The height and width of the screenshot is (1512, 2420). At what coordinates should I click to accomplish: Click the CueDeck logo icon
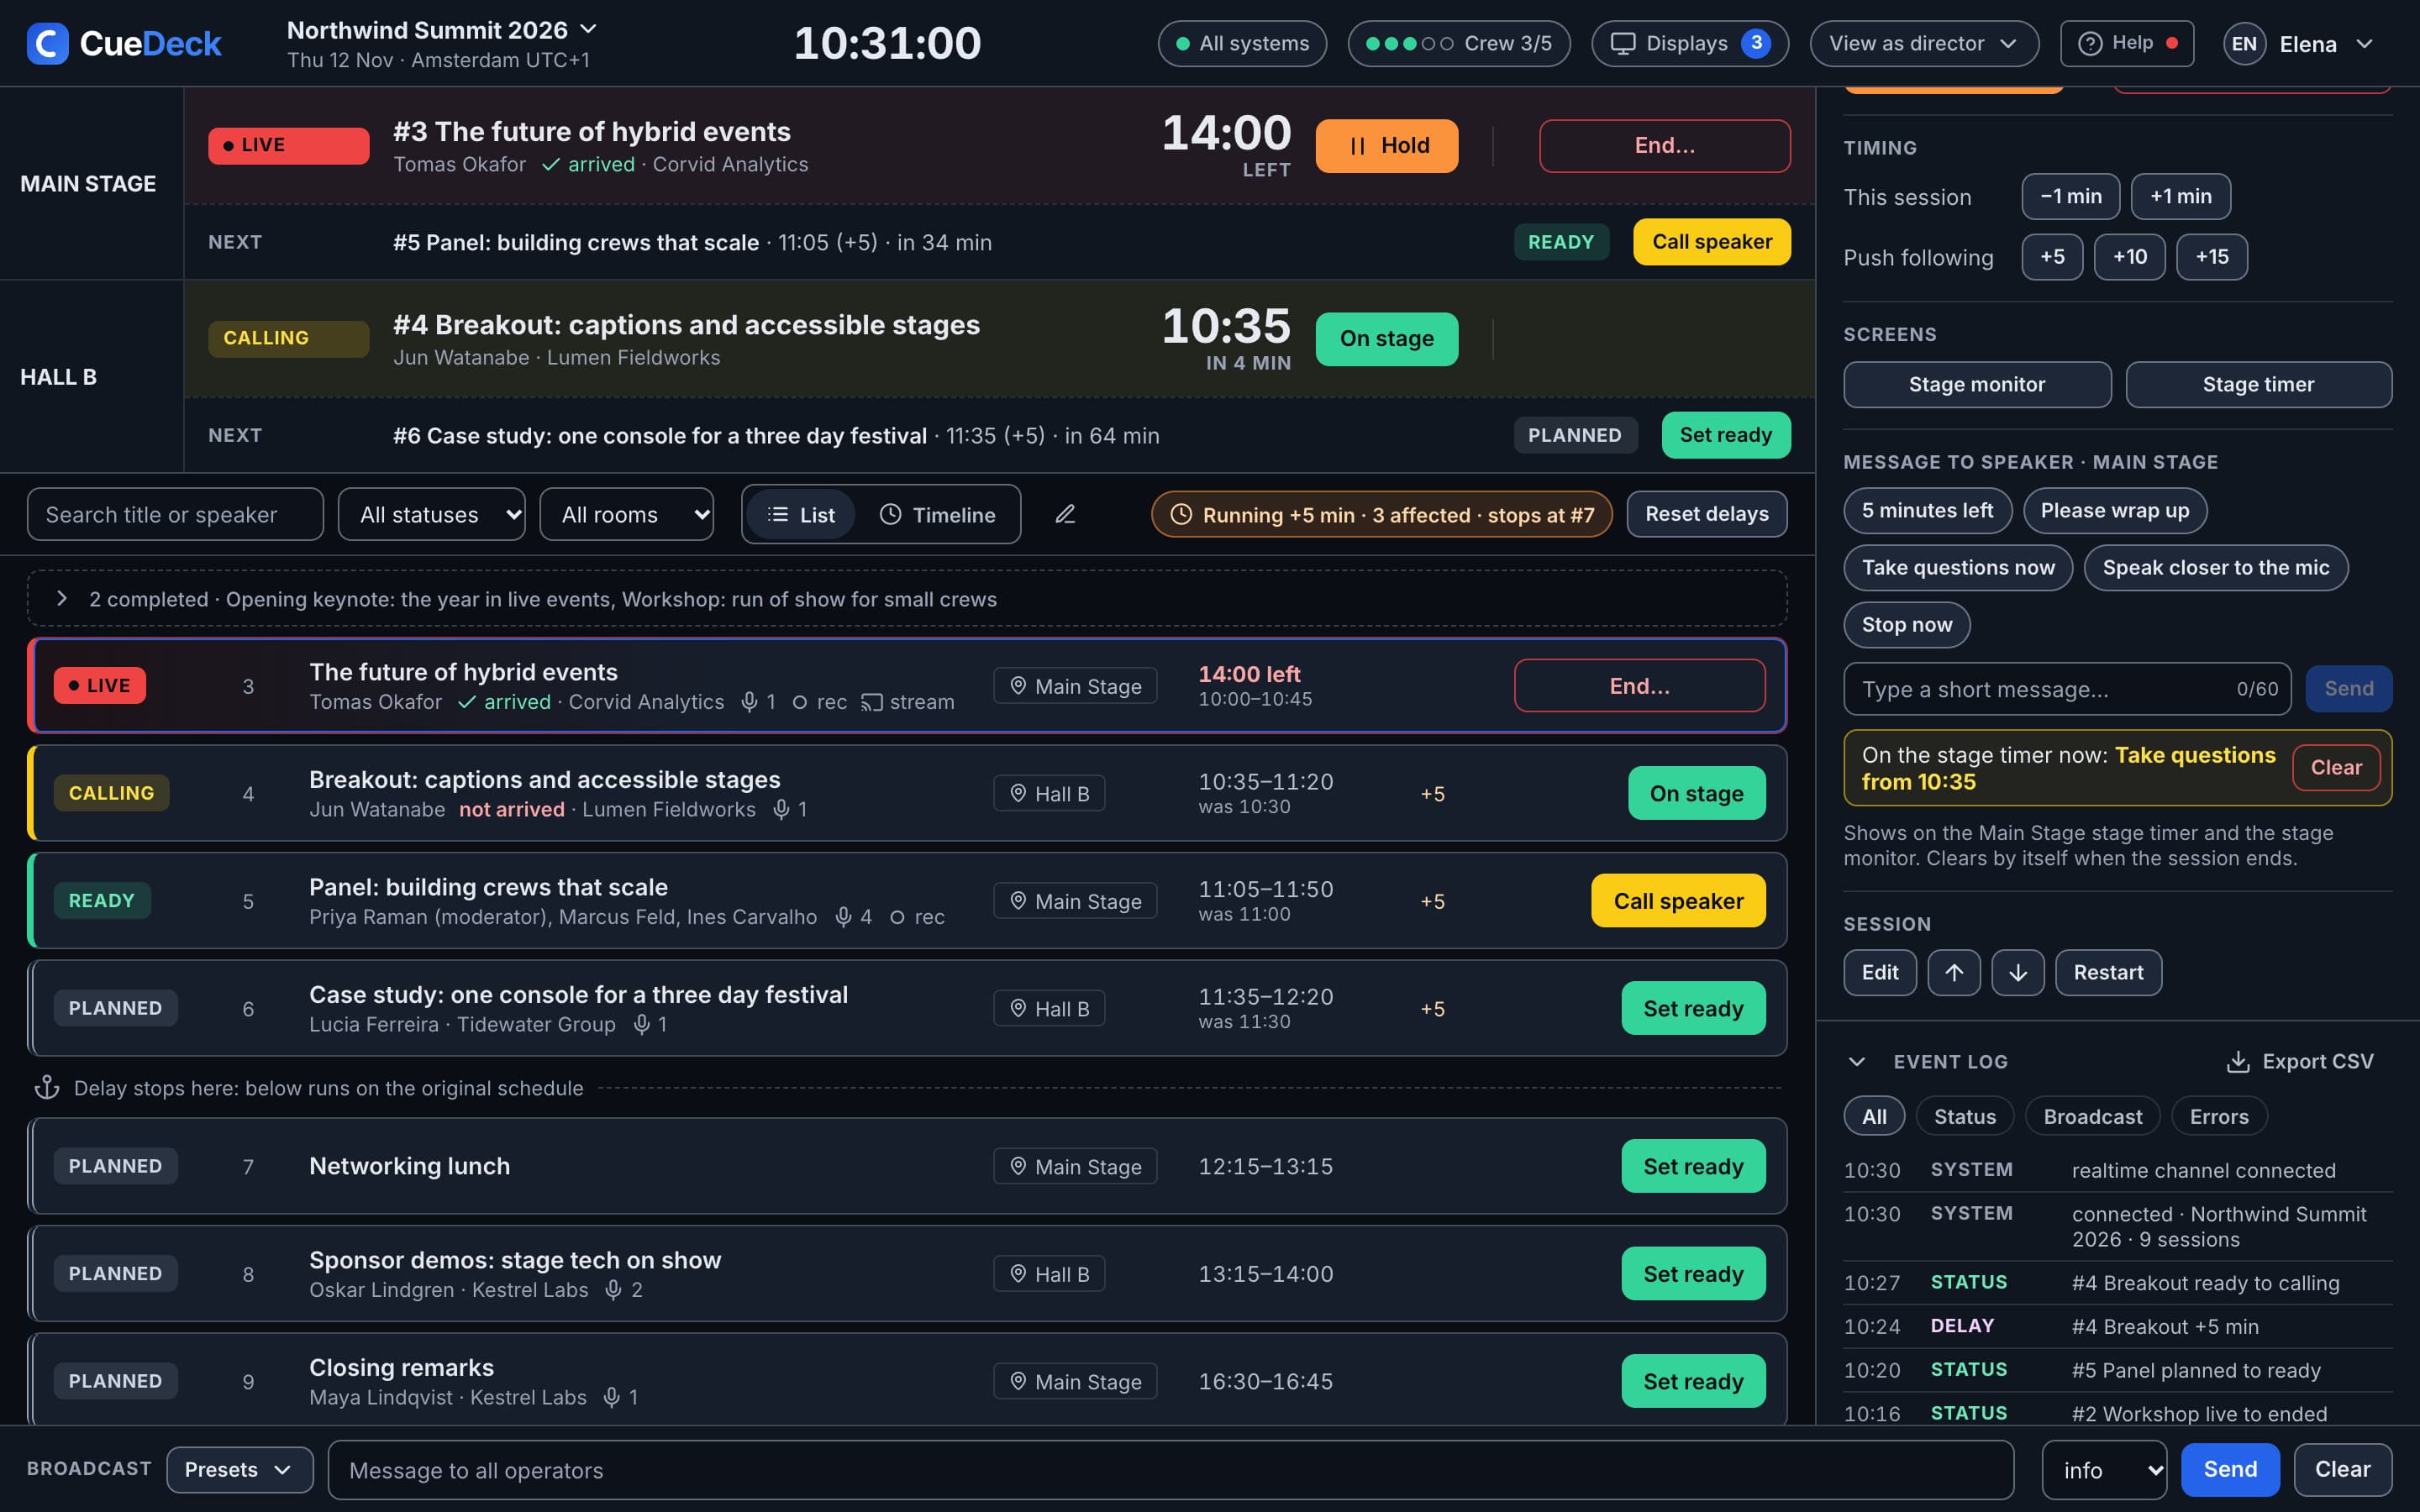click(47, 43)
